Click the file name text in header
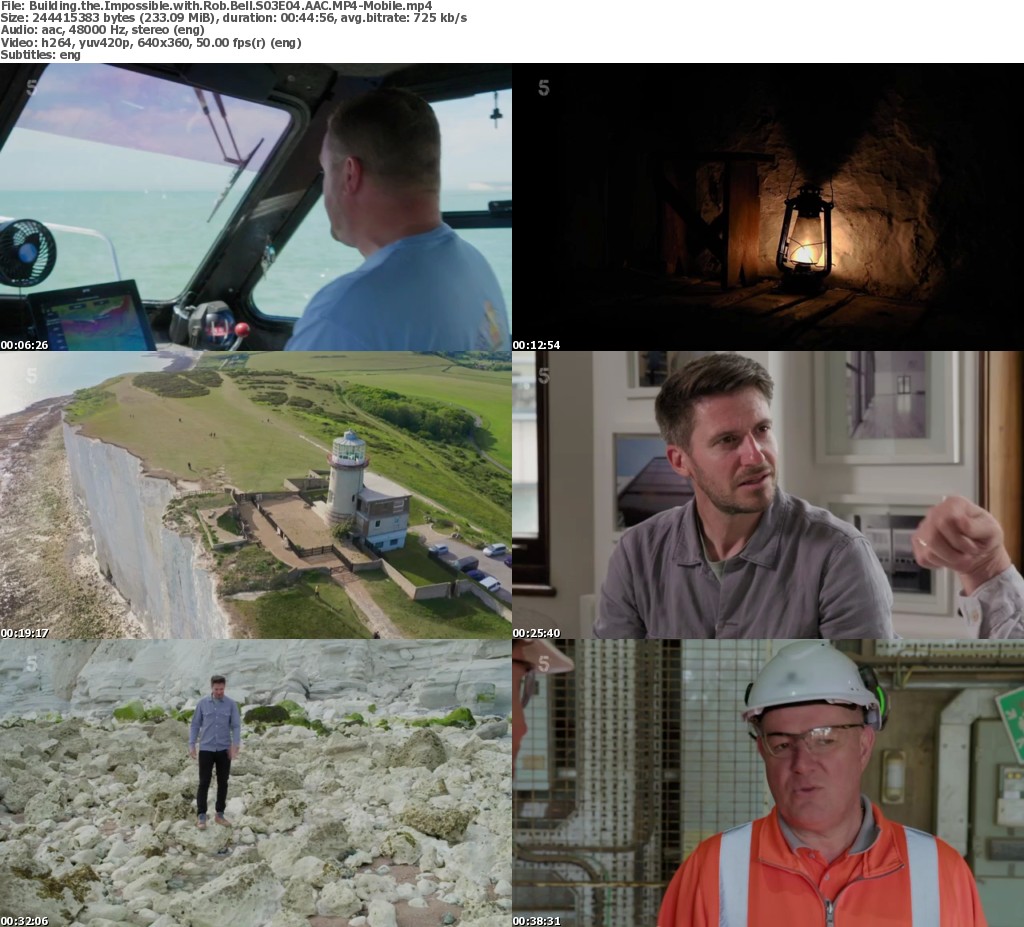This screenshot has height=927, width=1024. point(216,6)
